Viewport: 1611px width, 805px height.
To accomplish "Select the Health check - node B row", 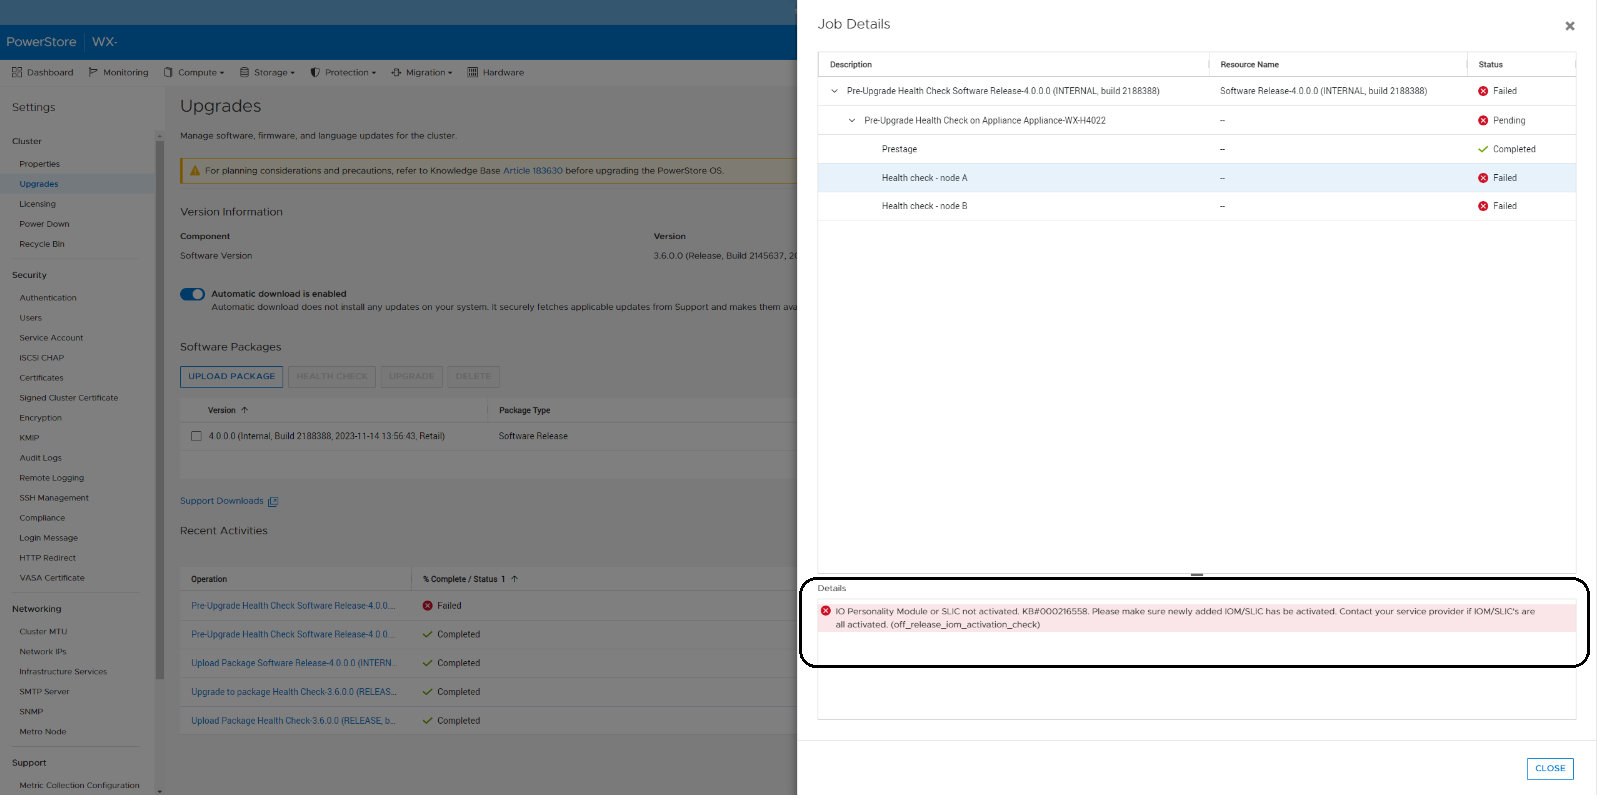I will [x=1196, y=206].
